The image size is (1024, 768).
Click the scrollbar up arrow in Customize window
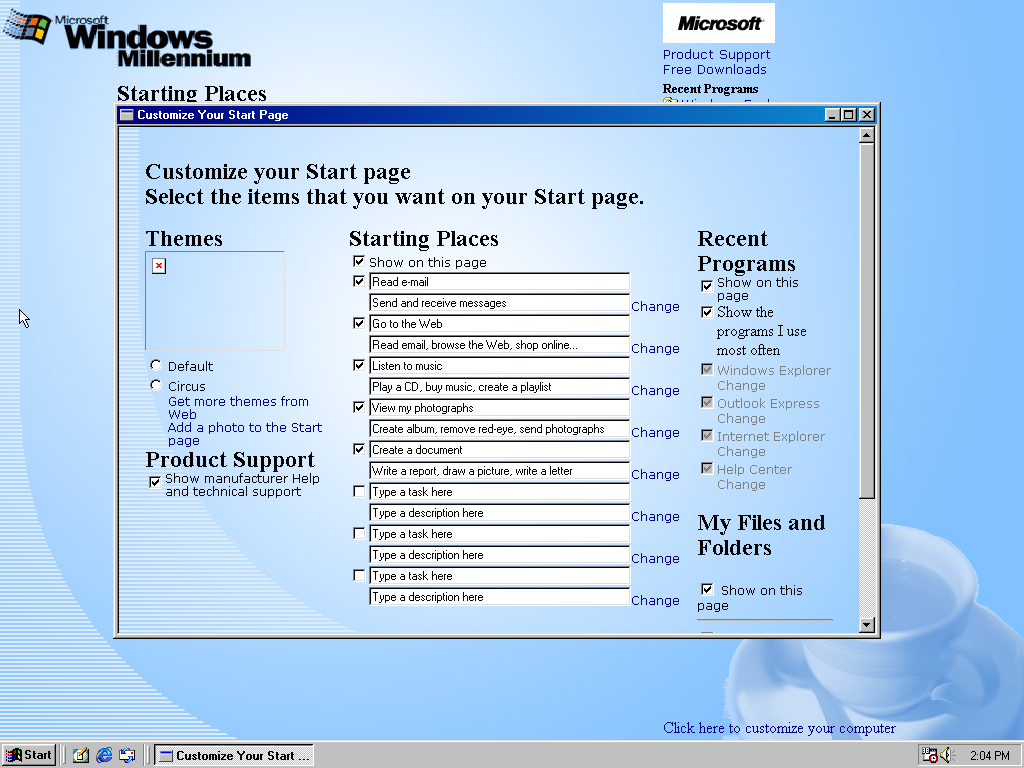coord(867,135)
